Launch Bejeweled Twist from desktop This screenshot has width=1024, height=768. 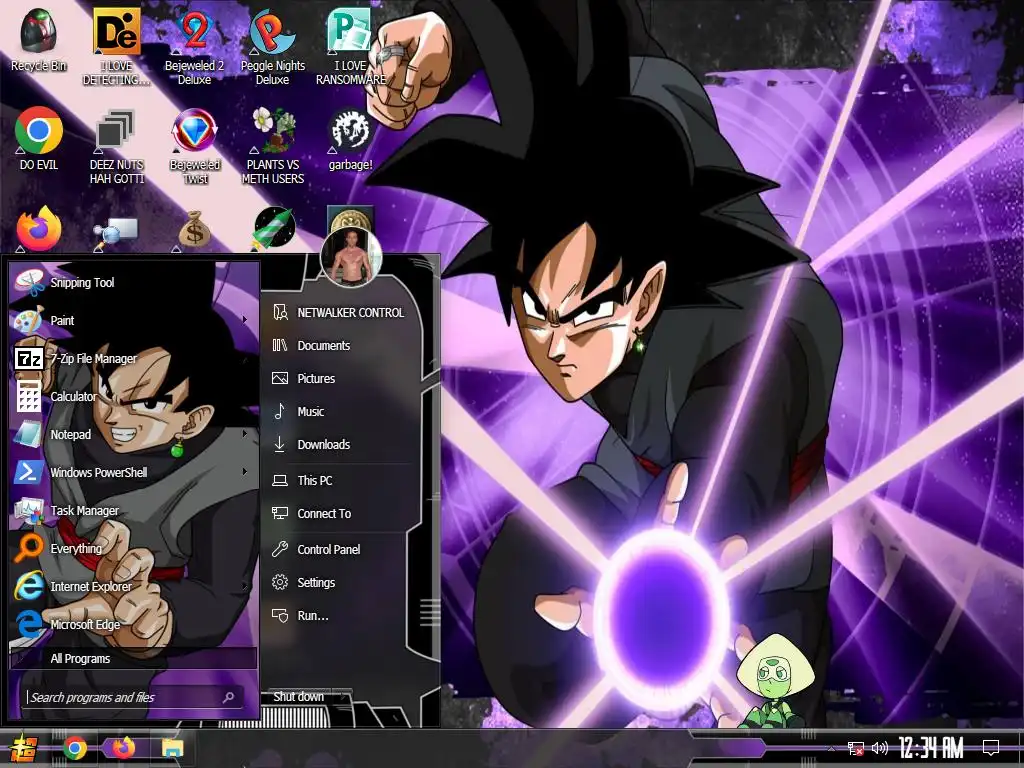(x=194, y=146)
